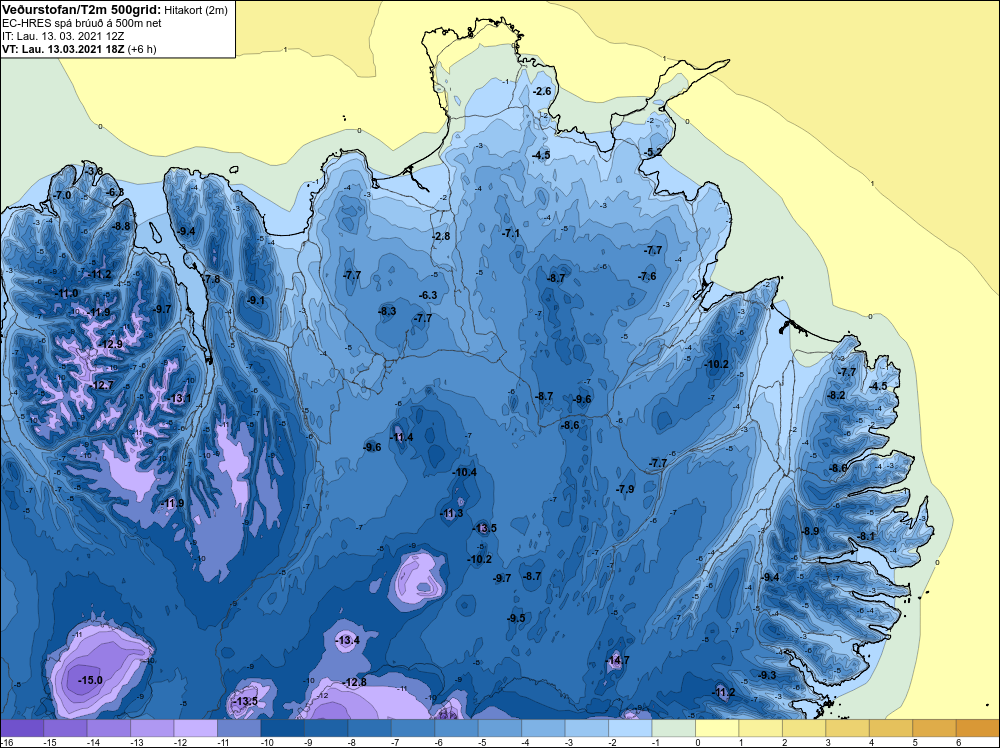This screenshot has width=1000, height=748.
Task: Select yellow legend swatch between 0 and 1
Action: tap(717, 728)
